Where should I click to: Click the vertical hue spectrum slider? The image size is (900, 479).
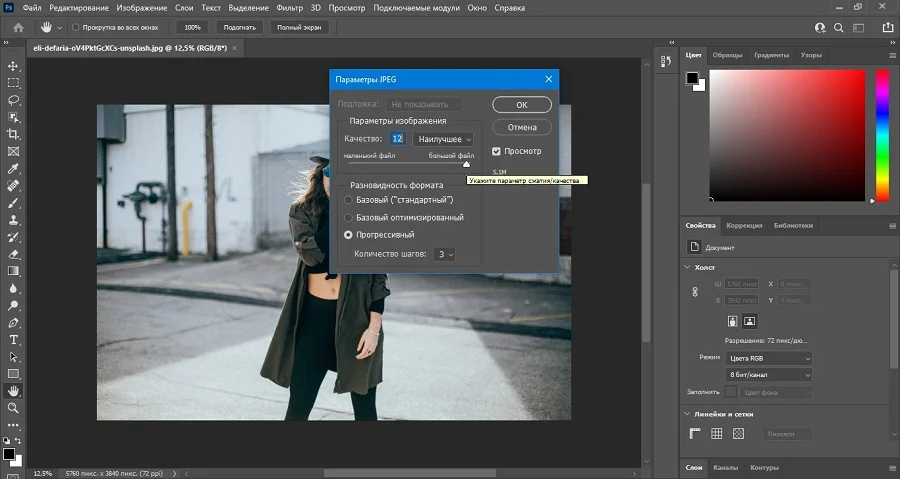click(x=882, y=135)
